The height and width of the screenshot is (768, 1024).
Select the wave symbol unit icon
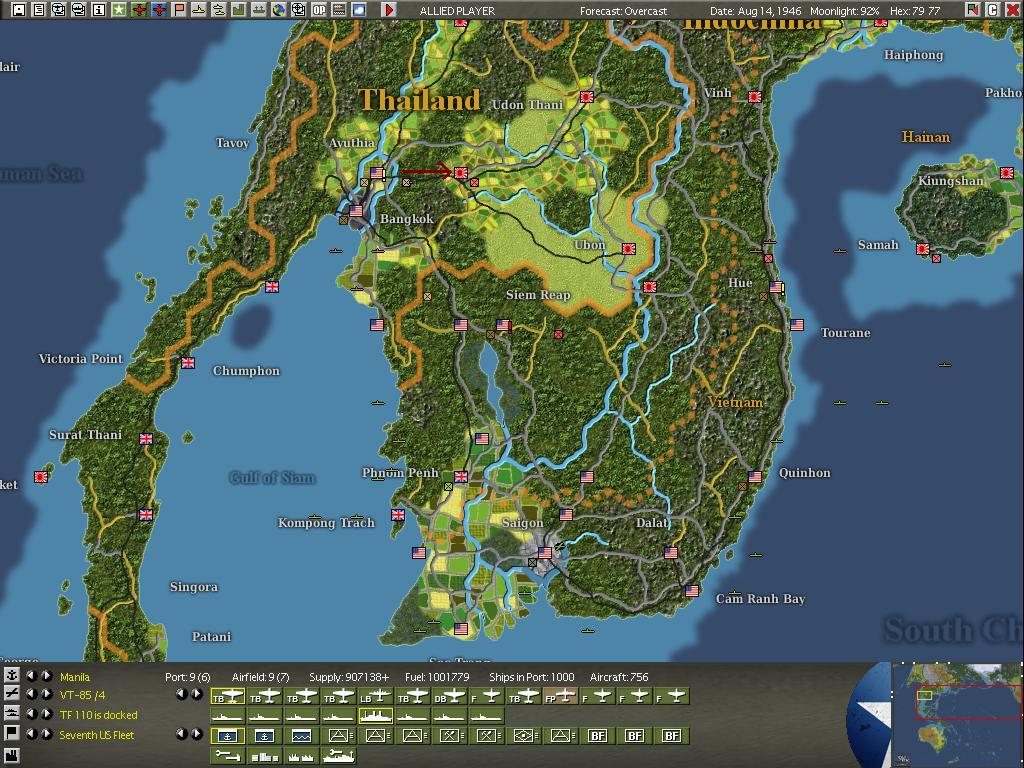pos(301,736)
